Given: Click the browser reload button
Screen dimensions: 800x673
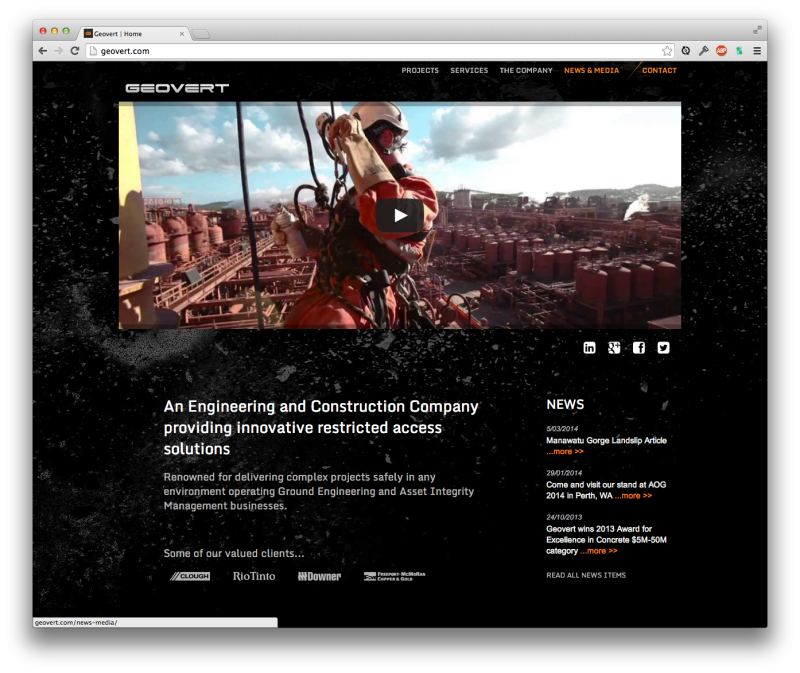Looking at the screenshot, I should tap(75, 51).
